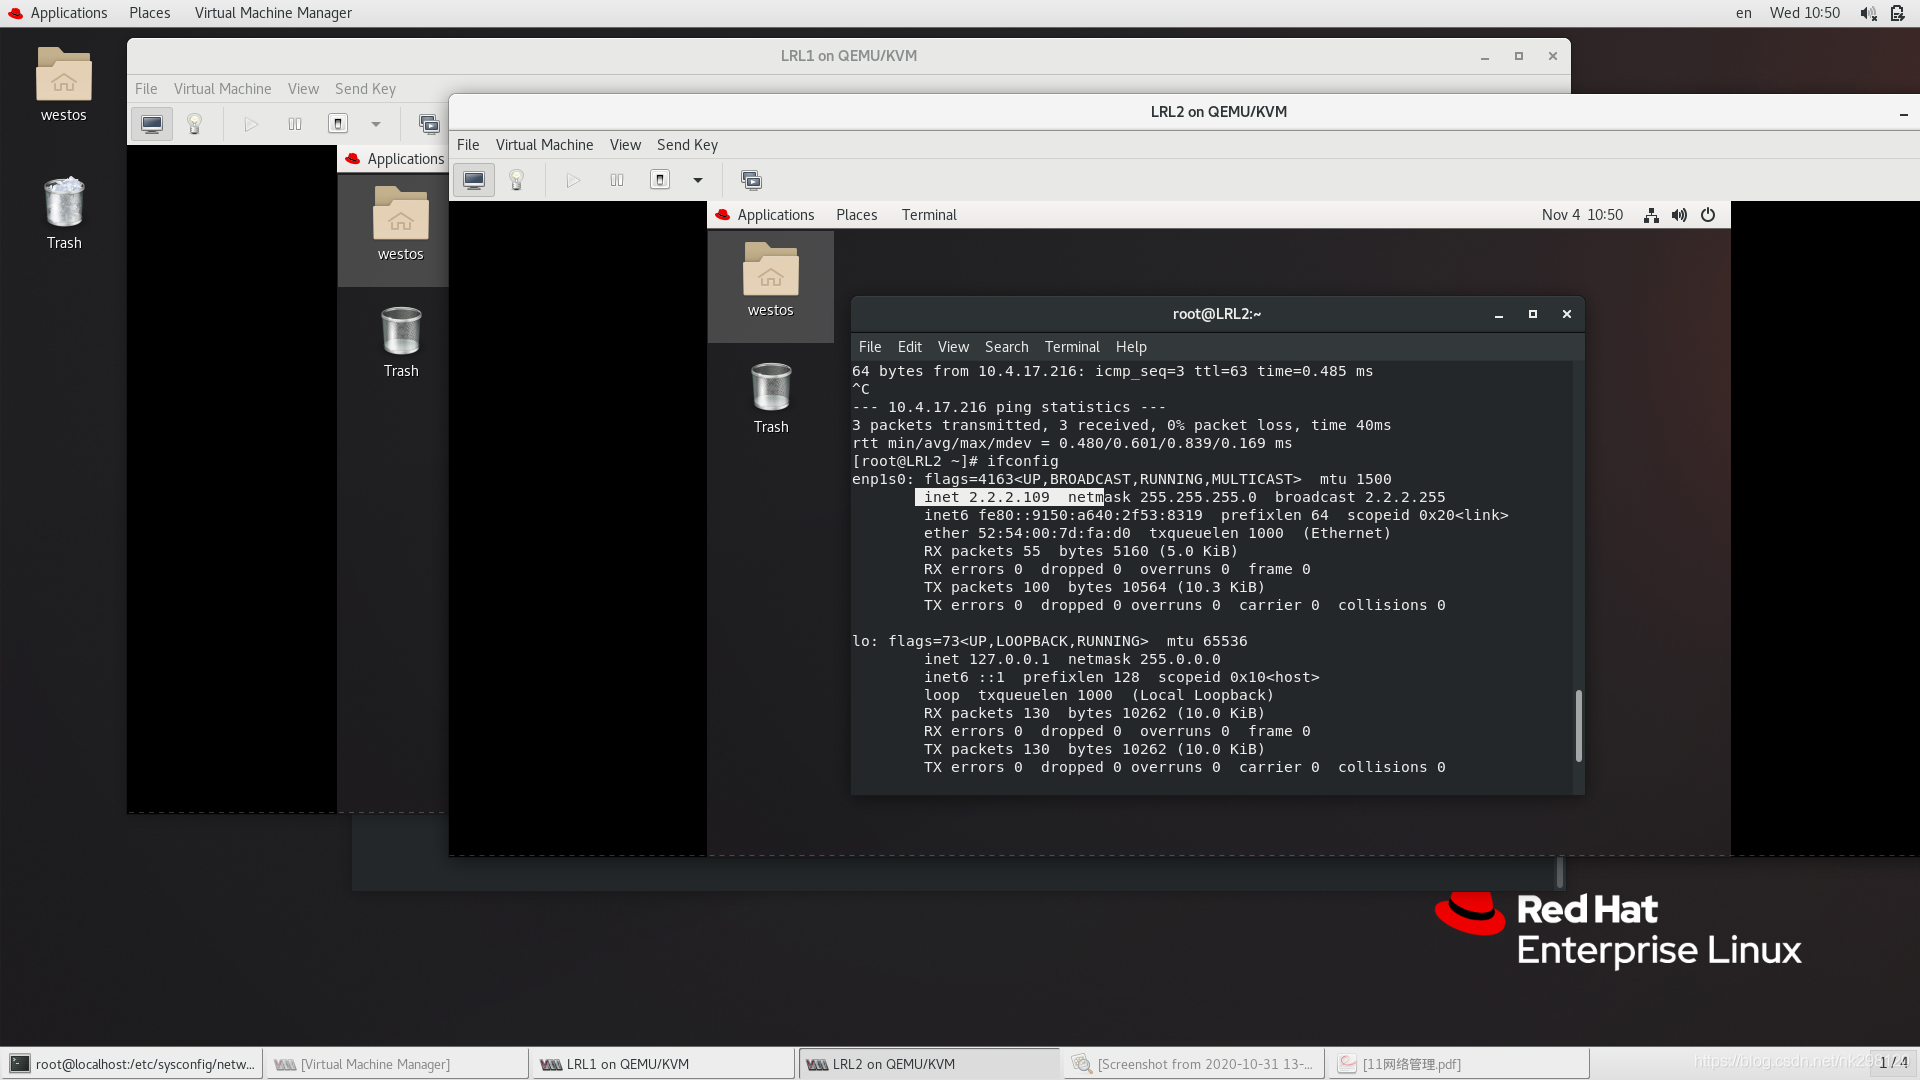Open the terminal's Search menu

point(1006,347)
